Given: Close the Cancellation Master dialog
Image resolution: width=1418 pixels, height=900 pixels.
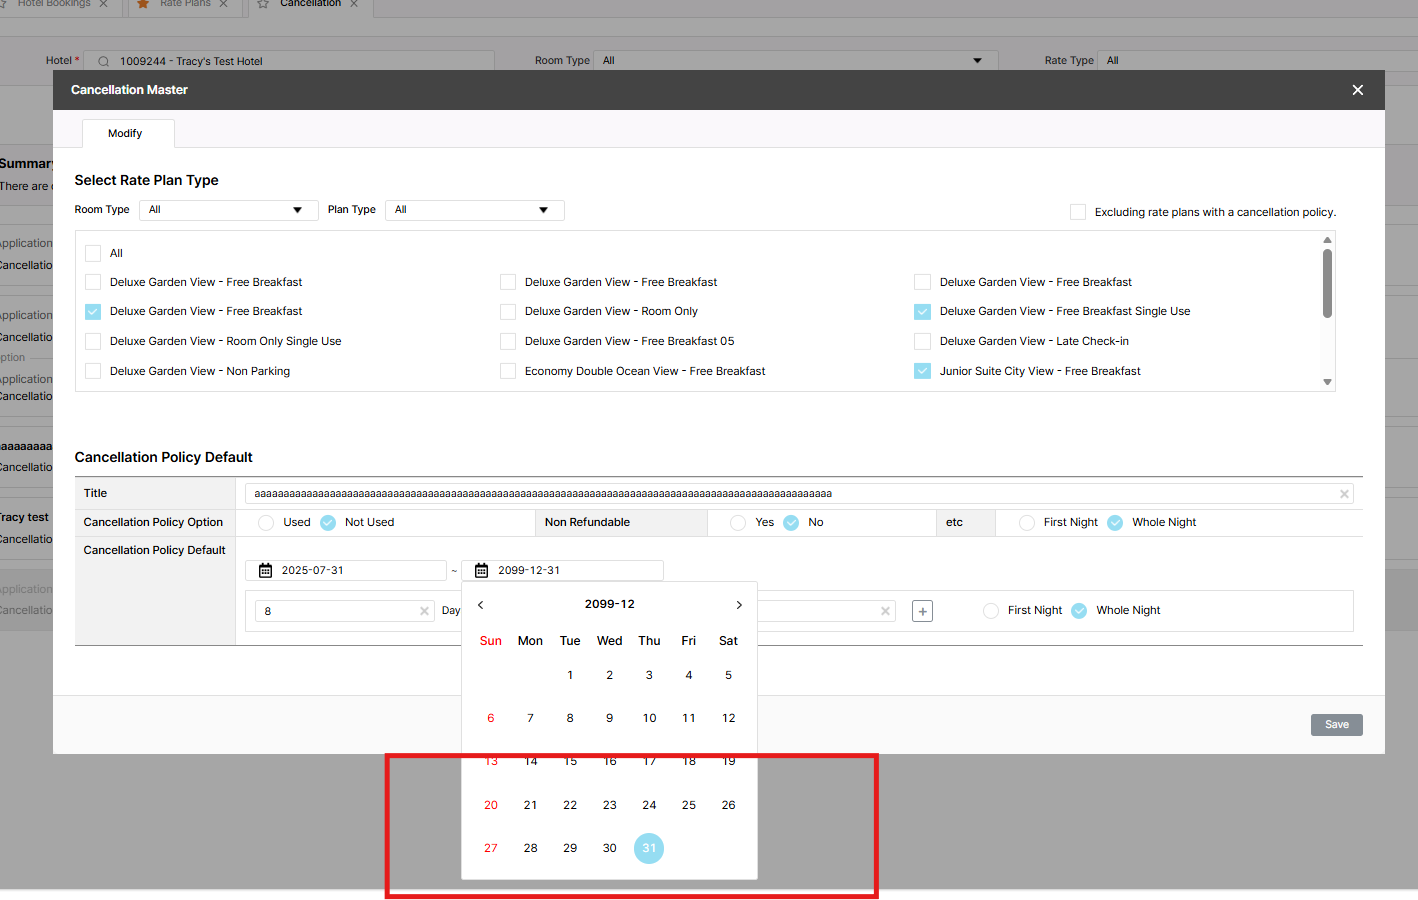Looking at the screenshot, I should (x=1357, y=90).
